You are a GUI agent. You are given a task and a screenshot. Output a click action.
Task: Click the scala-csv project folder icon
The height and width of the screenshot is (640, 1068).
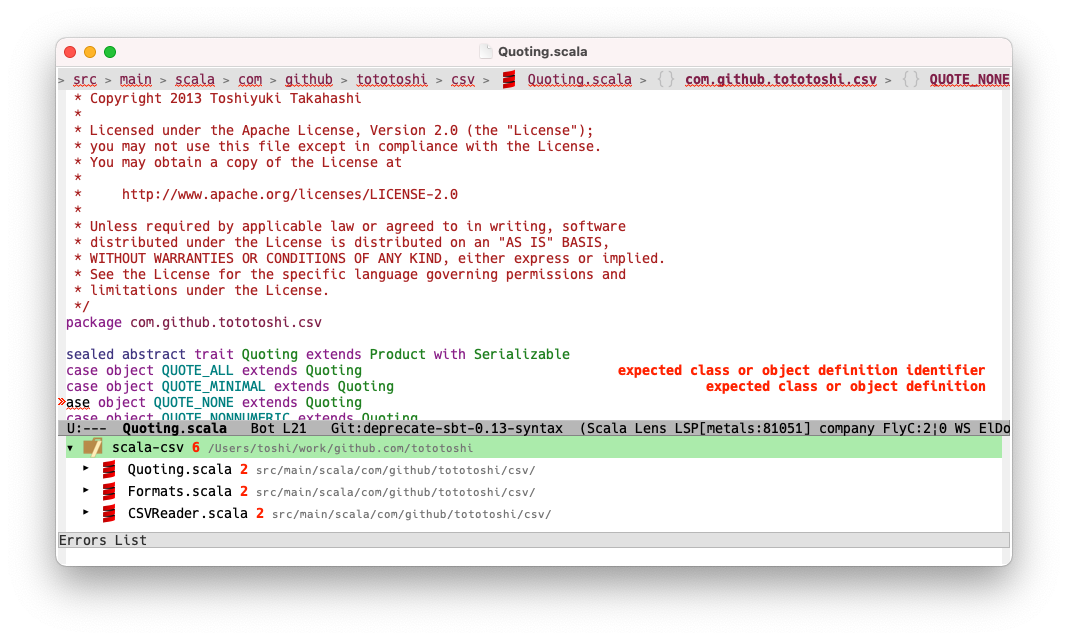93,447
